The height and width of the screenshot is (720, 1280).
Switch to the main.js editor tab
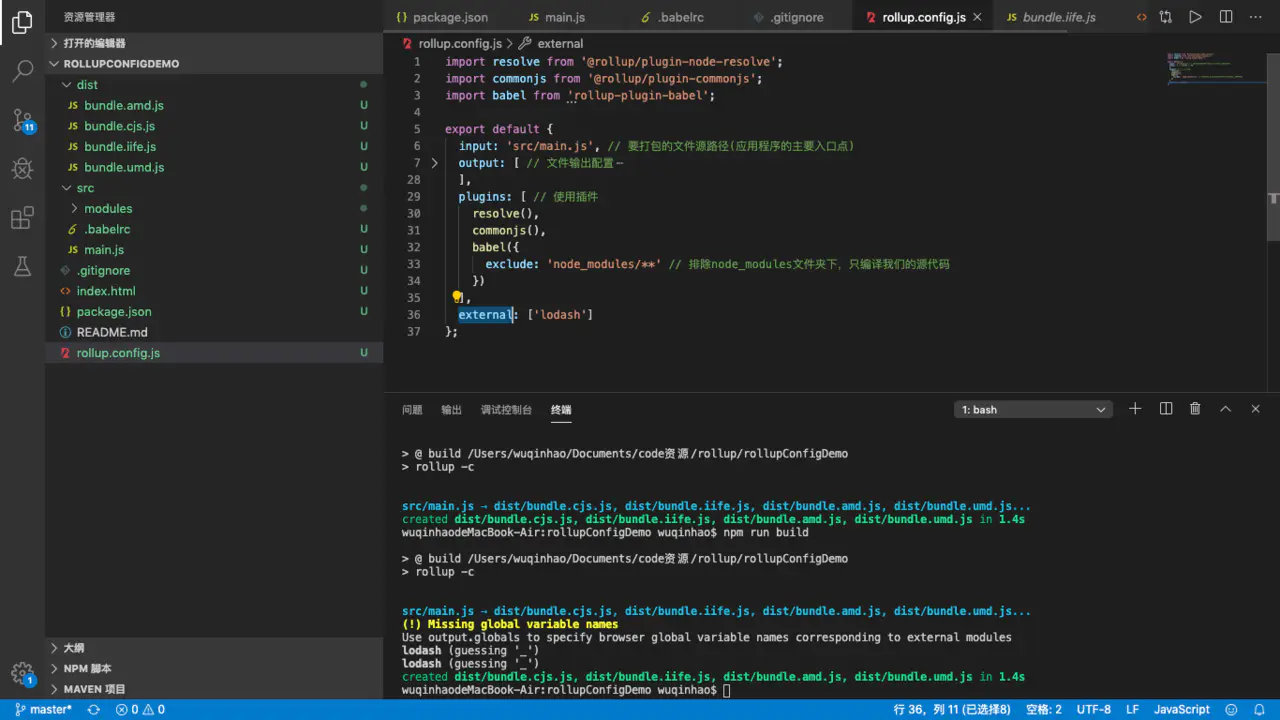click(555, 17)
